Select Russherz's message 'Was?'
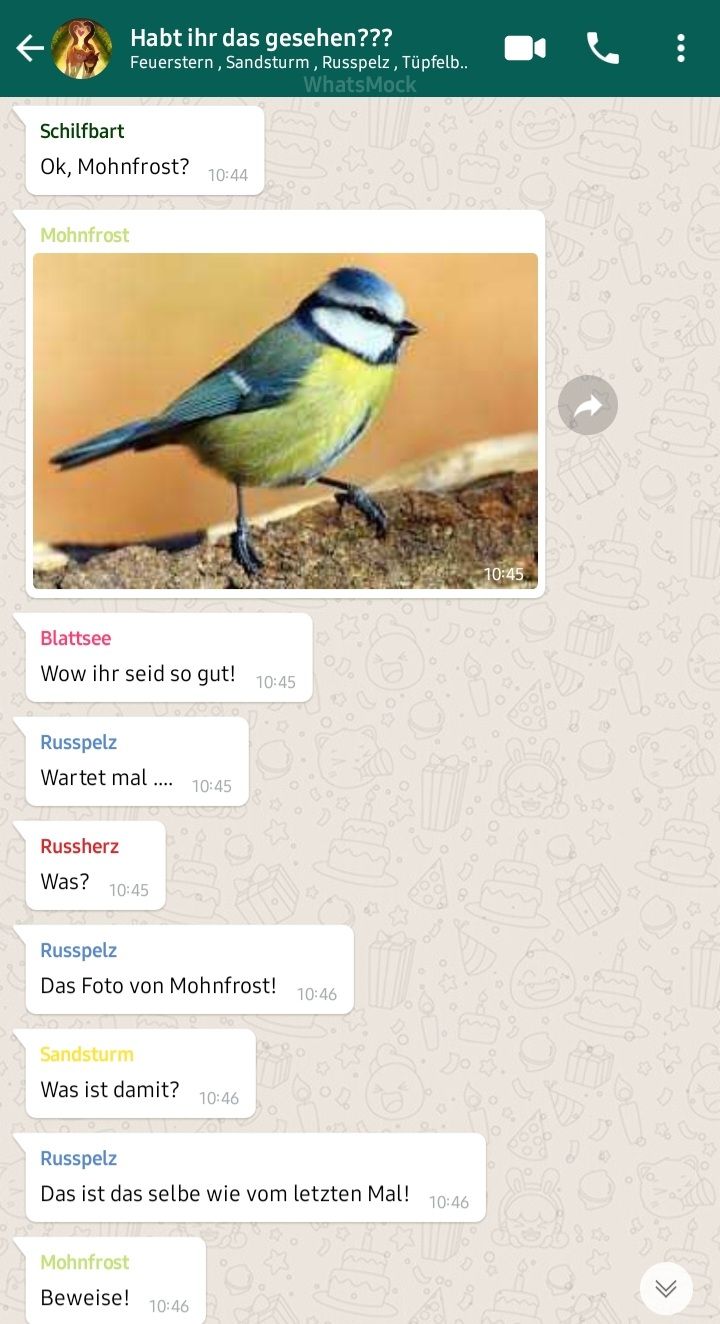The image size is (720, 1324). pos(65,882)
